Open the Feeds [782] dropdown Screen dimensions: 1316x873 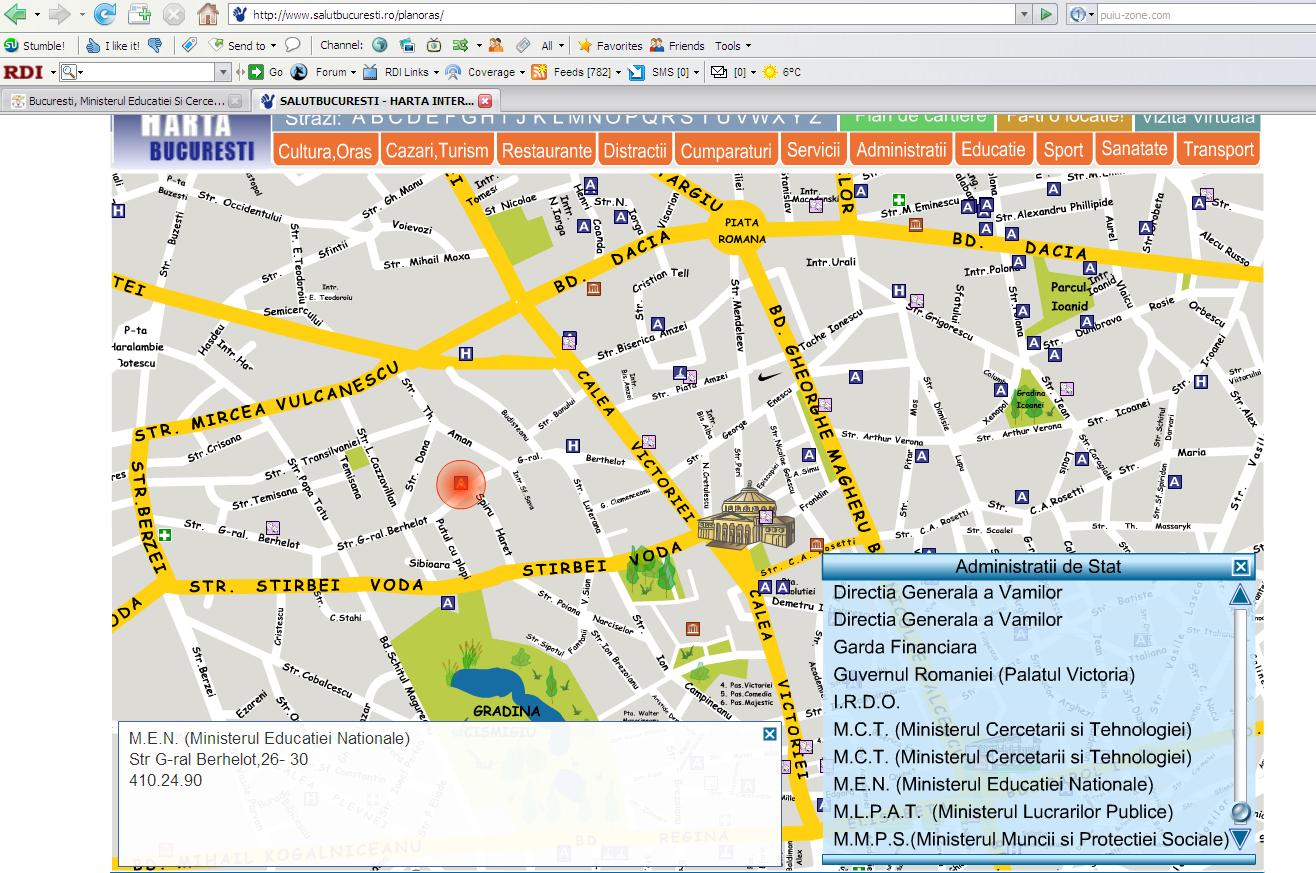pos(576,72)
